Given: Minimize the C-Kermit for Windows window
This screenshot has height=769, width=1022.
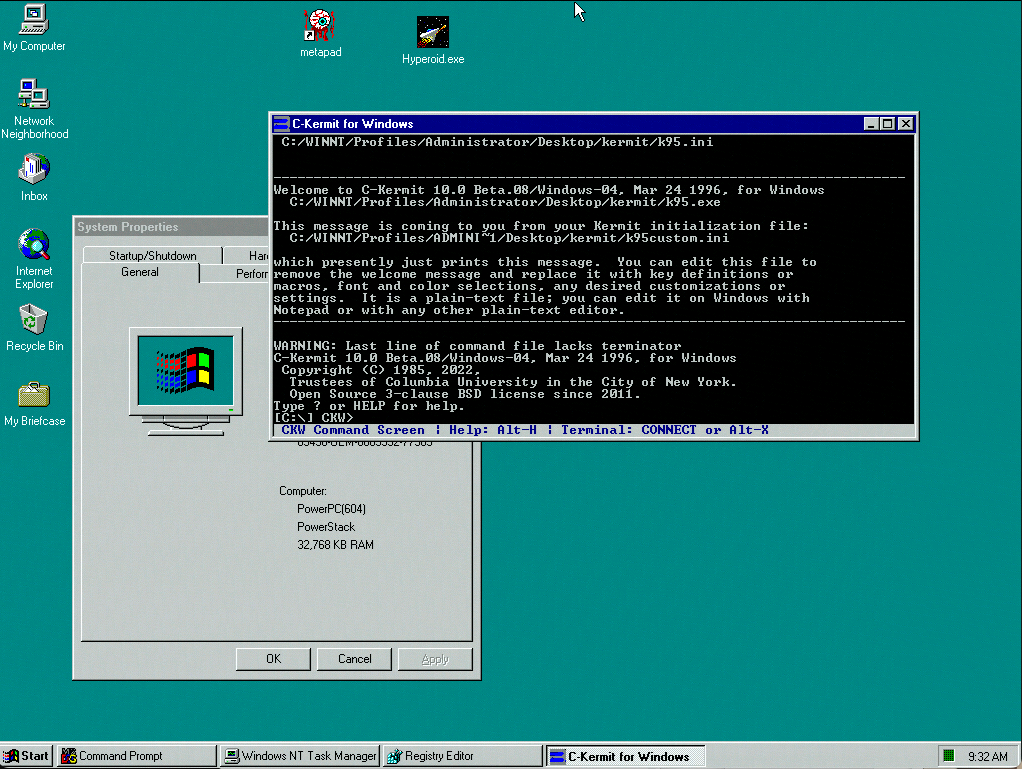Looking at the screenshot, I should [x=871, y=124].
